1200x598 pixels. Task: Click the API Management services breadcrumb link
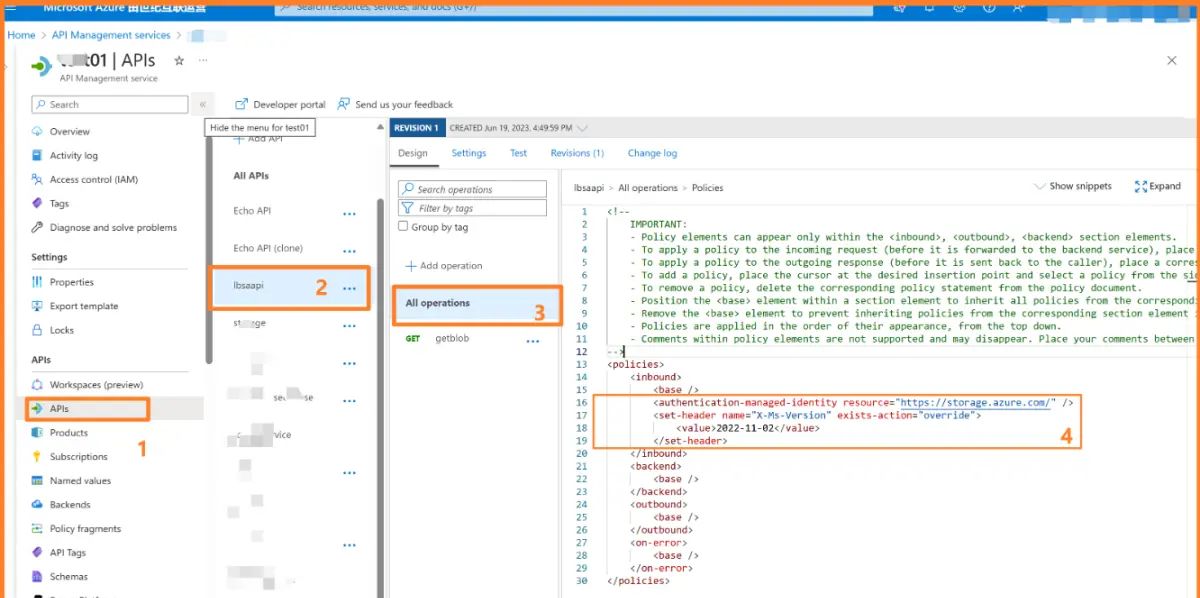pos(111,35)
